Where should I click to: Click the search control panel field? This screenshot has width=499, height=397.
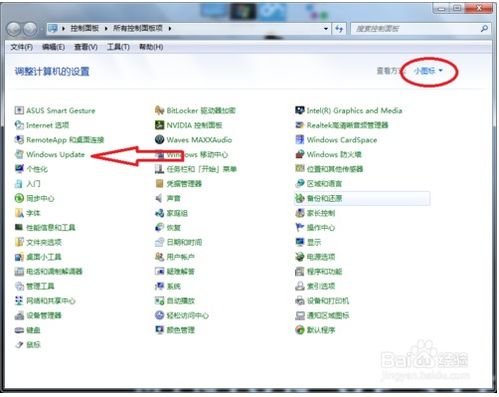pos(417,29)
